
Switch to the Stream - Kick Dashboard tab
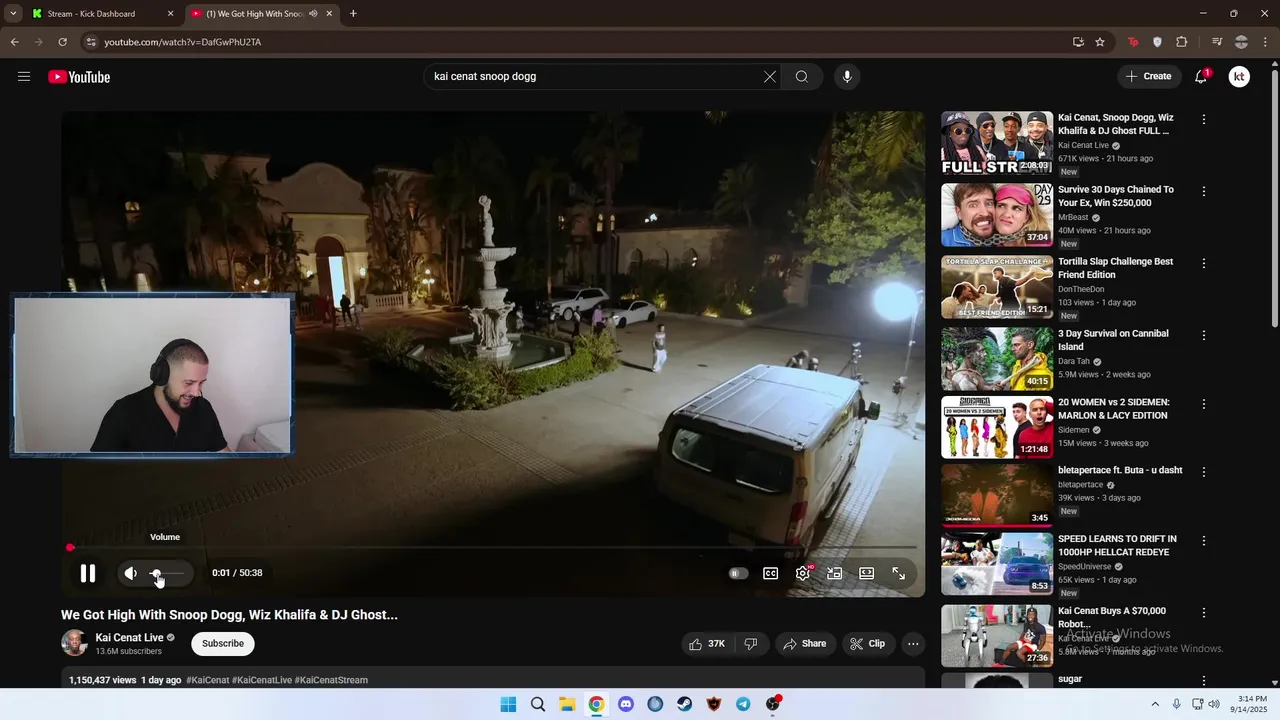(x=91, y=14)
